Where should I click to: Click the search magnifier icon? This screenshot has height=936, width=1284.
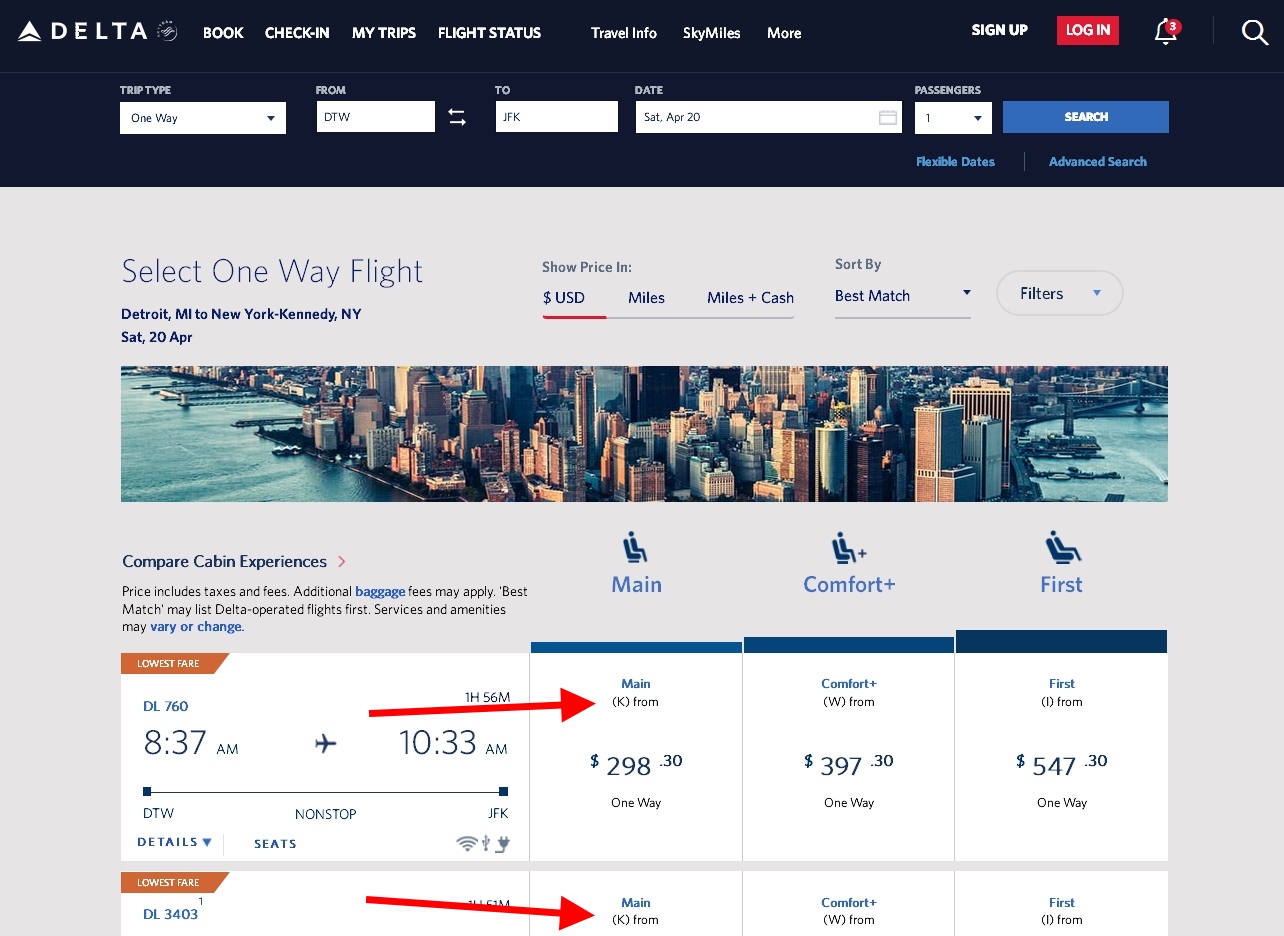pos(1255,32)
